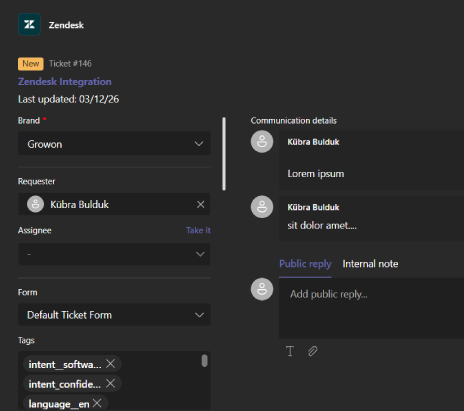Switch to the Internal note tab
The width and height of the screenshot is (464, 411).
pos(370,264)
